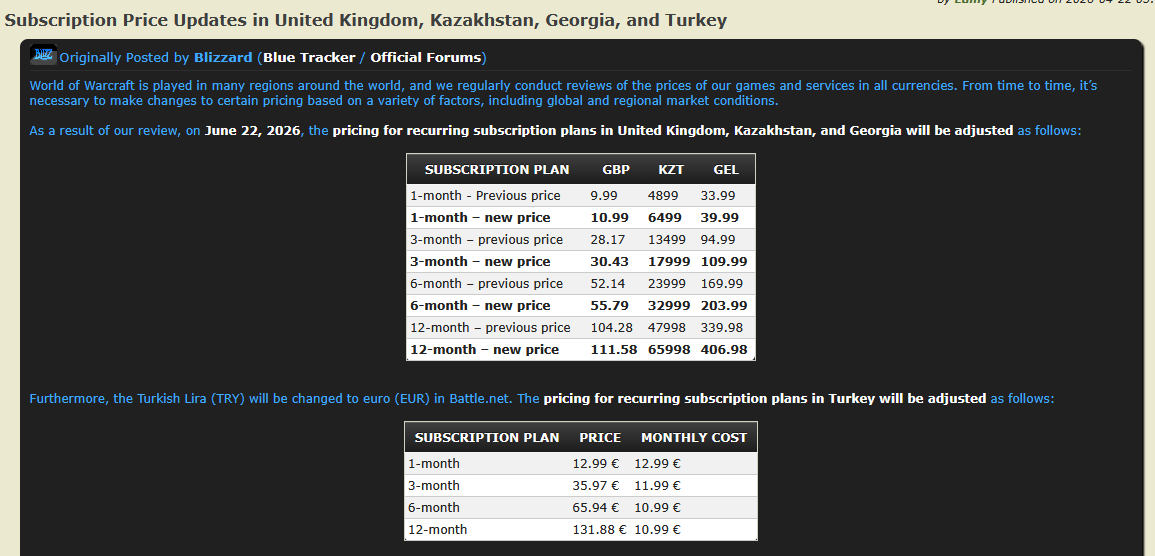Click the 4899 KZT cell

(664, 196)
